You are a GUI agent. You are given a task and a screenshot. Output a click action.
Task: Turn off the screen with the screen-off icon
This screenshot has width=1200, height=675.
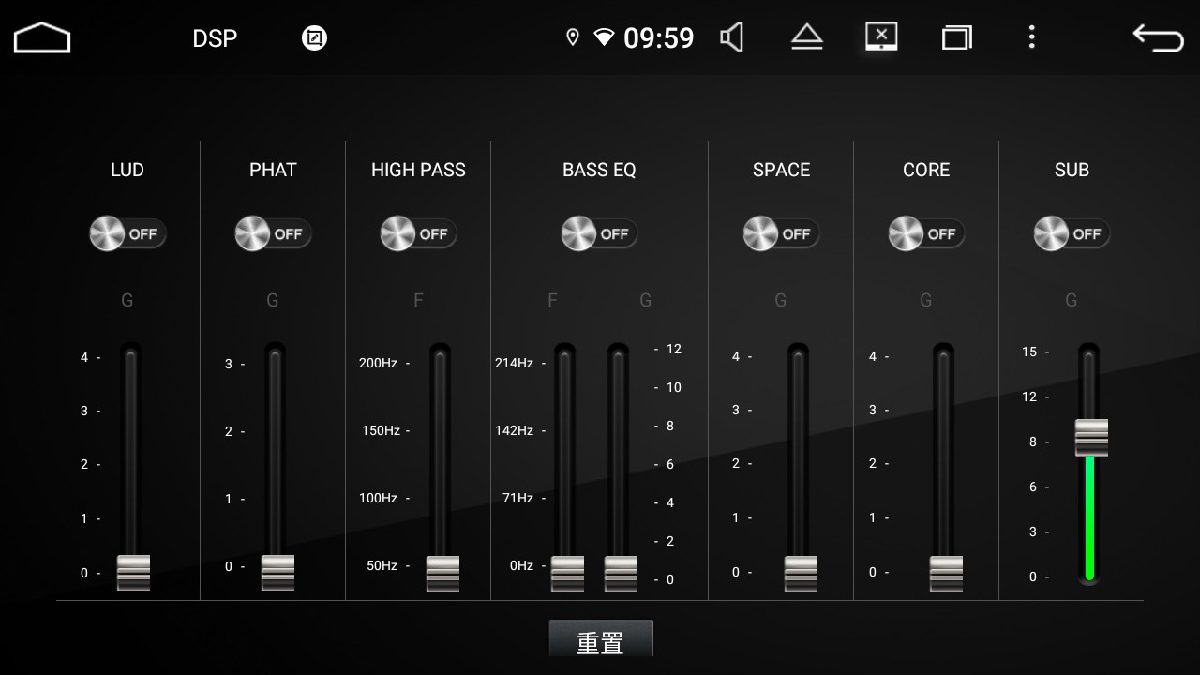(x=880, y=37)
